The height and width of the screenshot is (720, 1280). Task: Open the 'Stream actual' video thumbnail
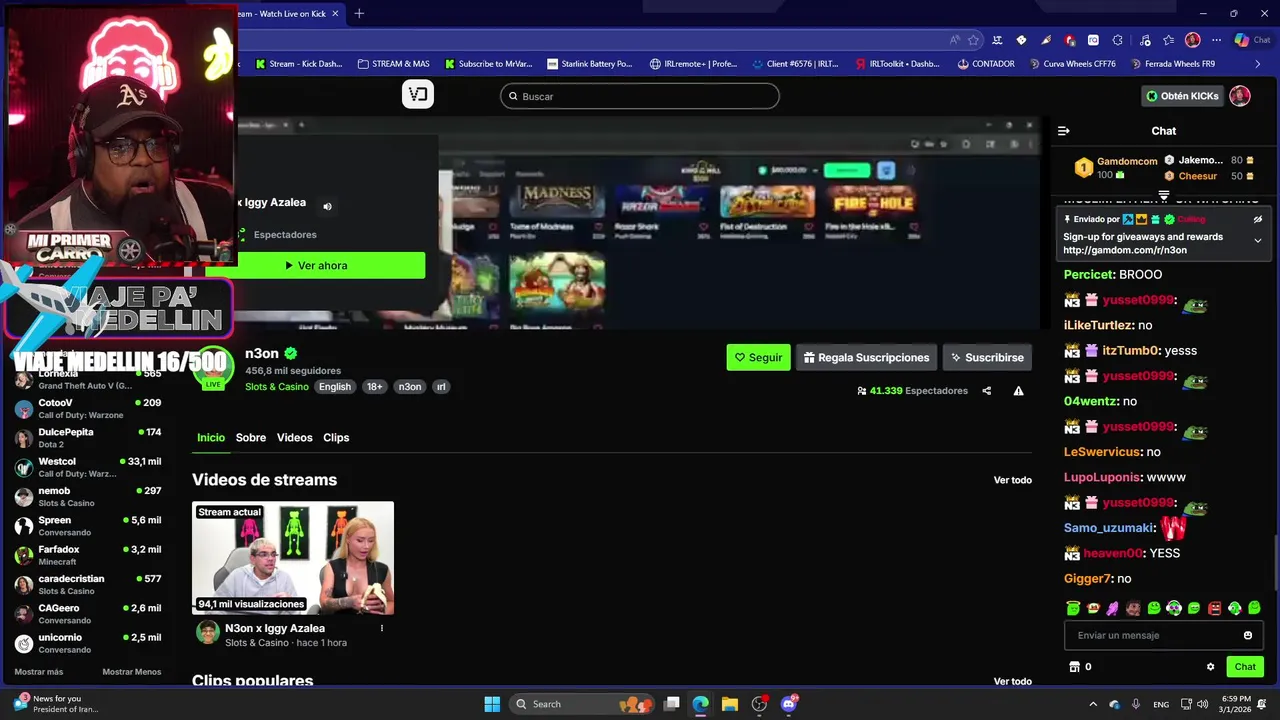pyautogui.click(x=293, y=558)
